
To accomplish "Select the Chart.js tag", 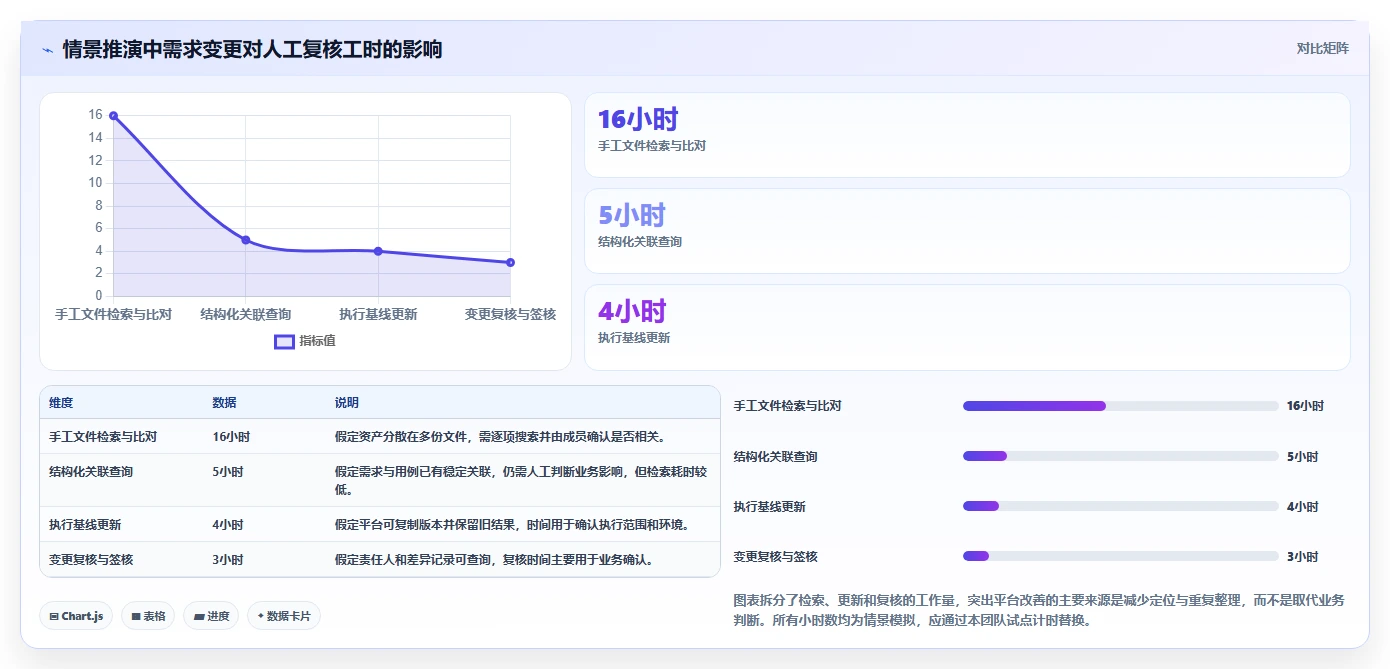I will pyautogui.click(x=76, y=616).
